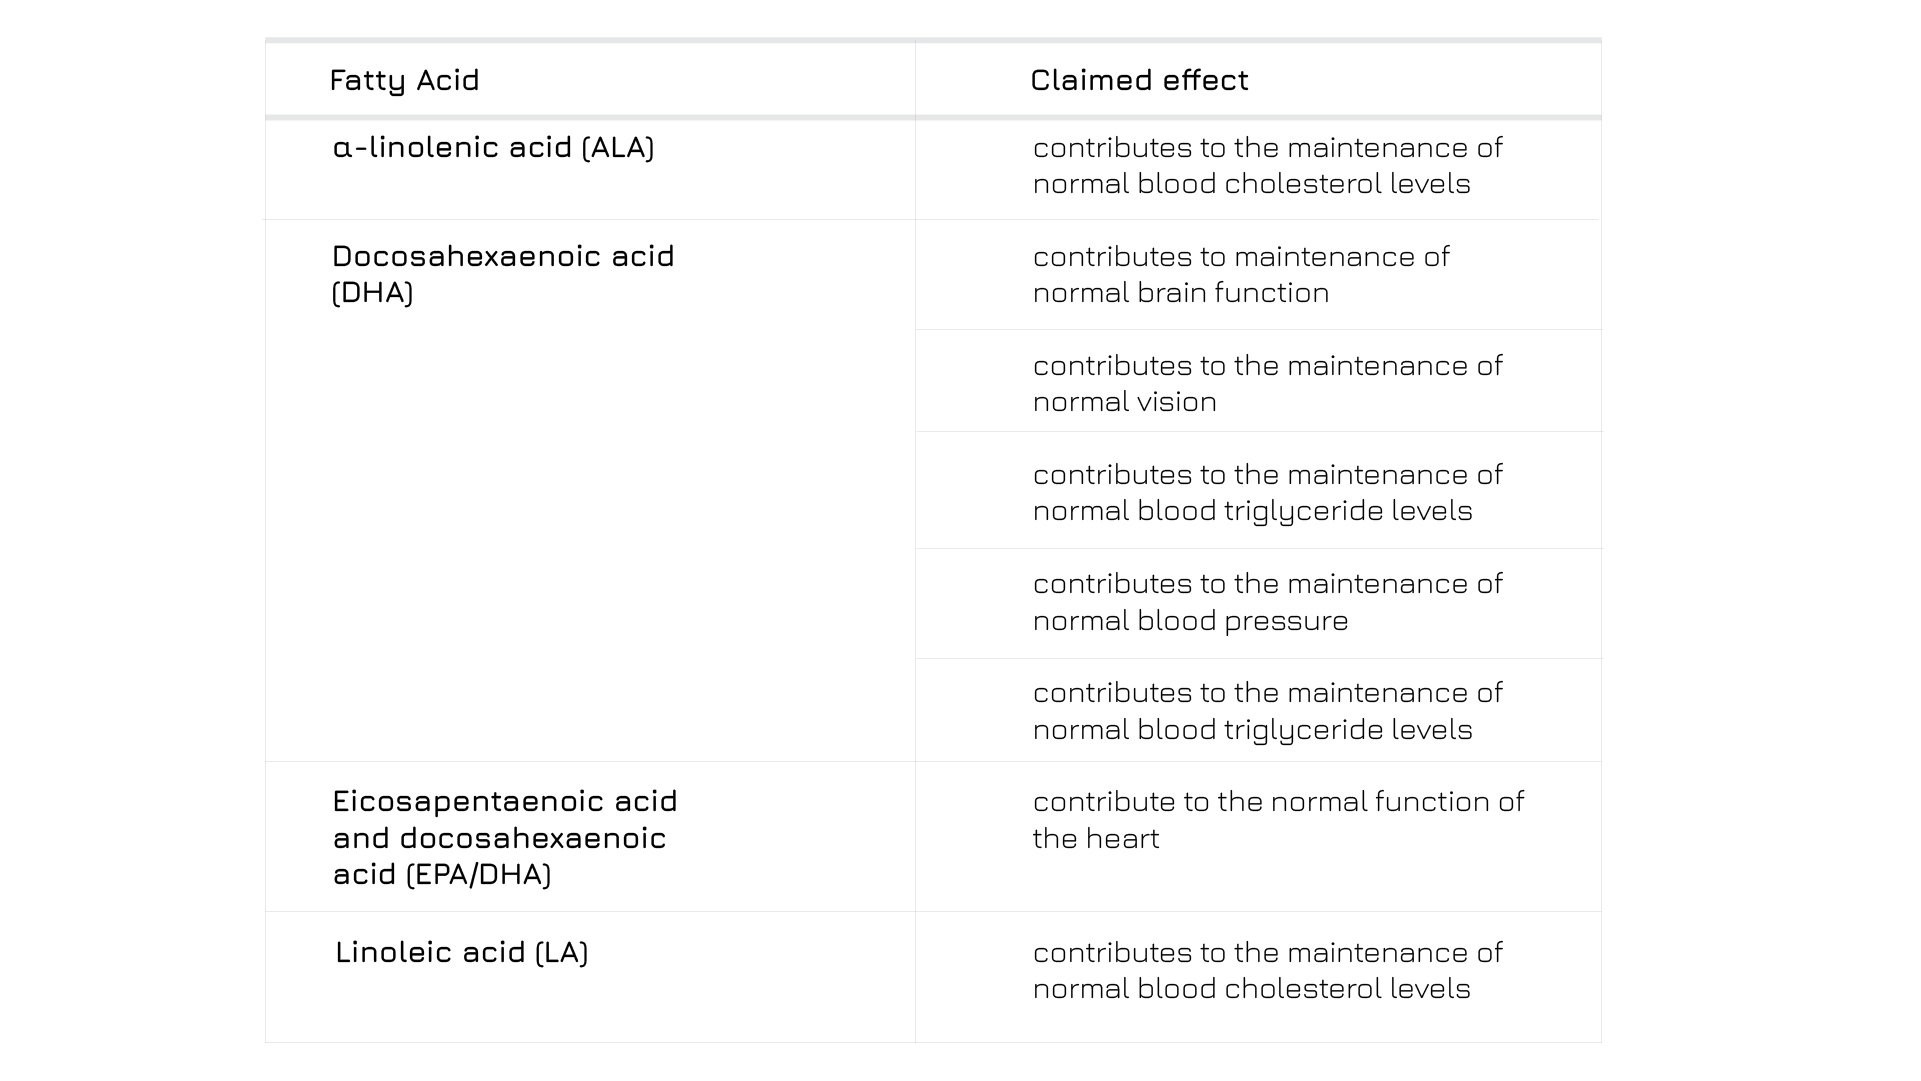Image resolution: width=1921 pixels, height=1081 pixels.
Task: Click the standalone "(DHA)" abbreviation line
Action: click(x=372, y=293)
